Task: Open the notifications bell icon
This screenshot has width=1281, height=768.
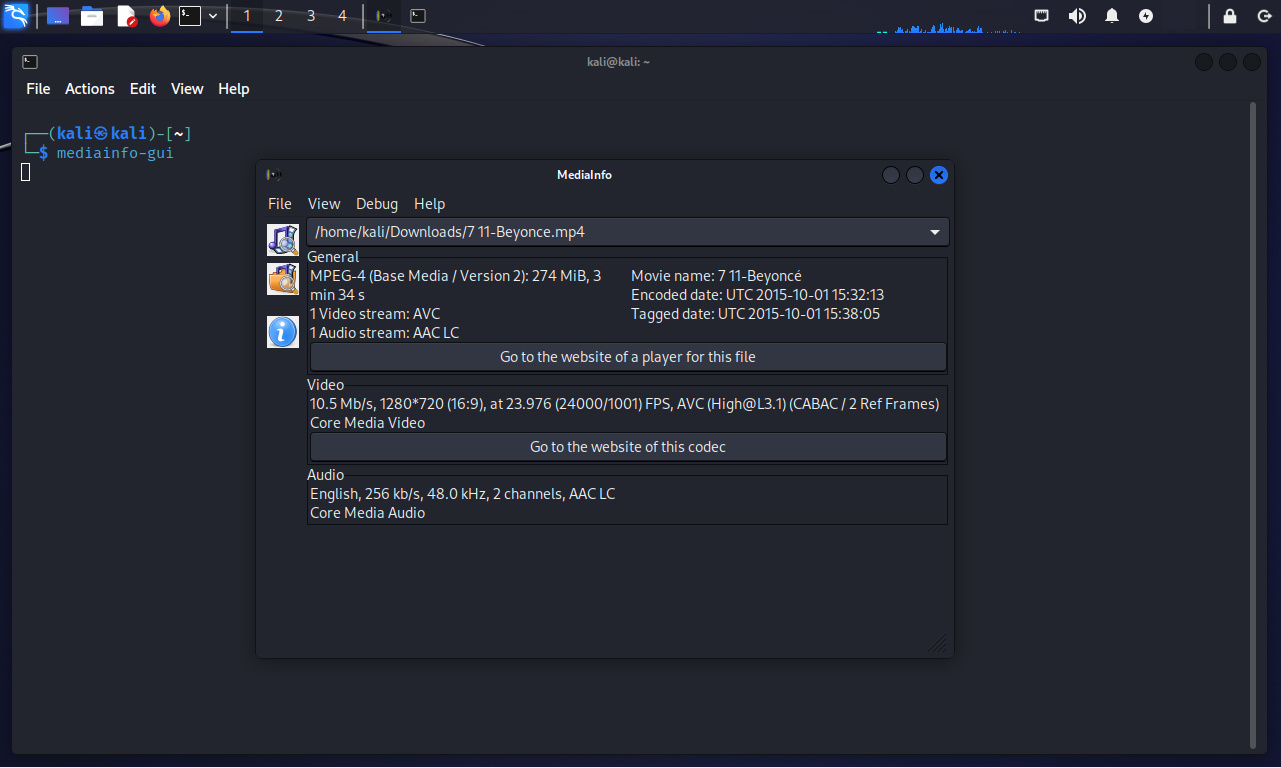Action: click(x=1112, y=16)
